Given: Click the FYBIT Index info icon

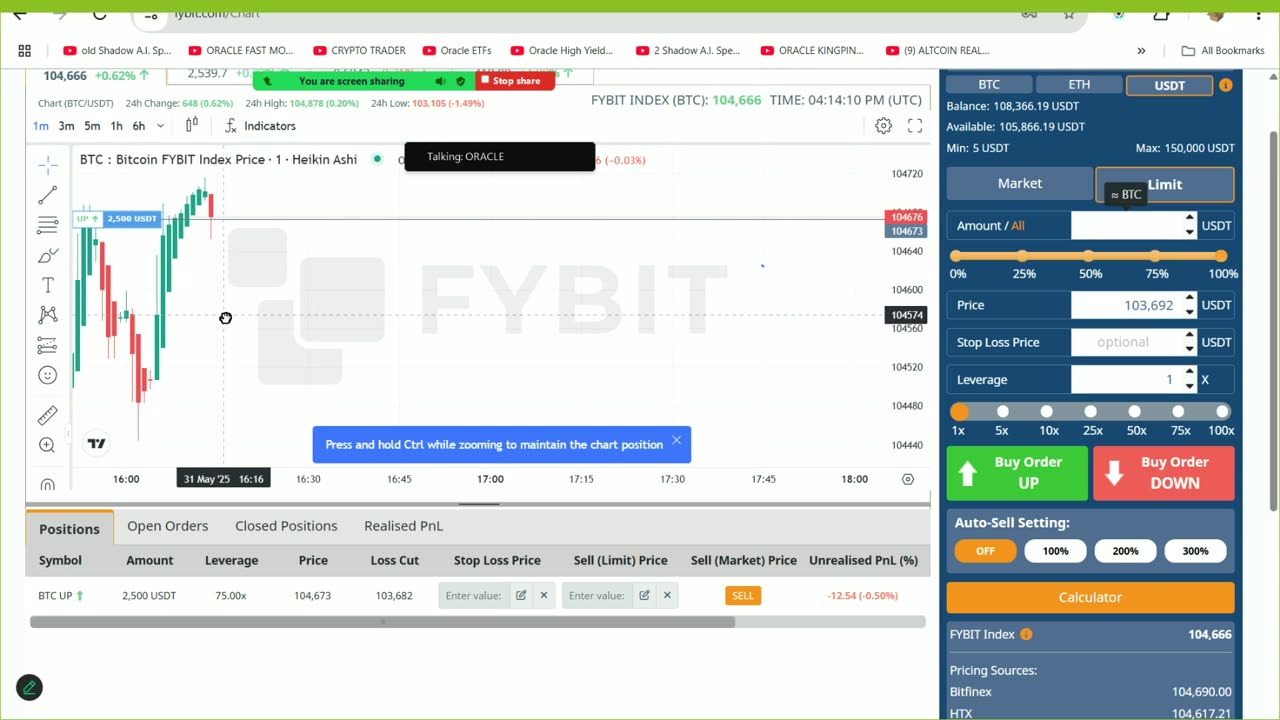Looking at the screenshot, I should 1026,634.
